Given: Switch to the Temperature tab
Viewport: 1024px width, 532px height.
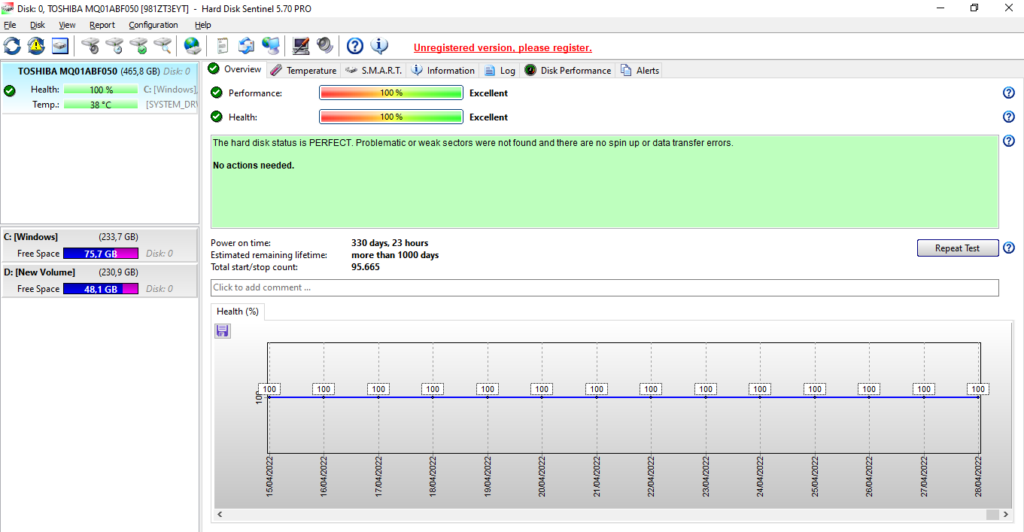Looking at the screenshot, I should coord(304,70).
